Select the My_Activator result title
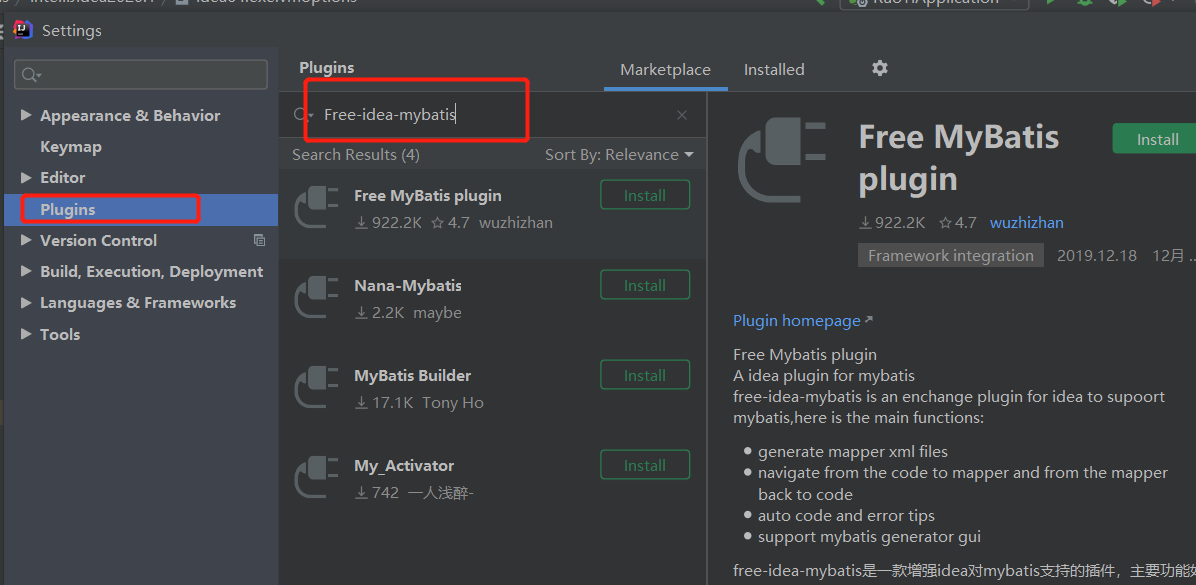 404,466
